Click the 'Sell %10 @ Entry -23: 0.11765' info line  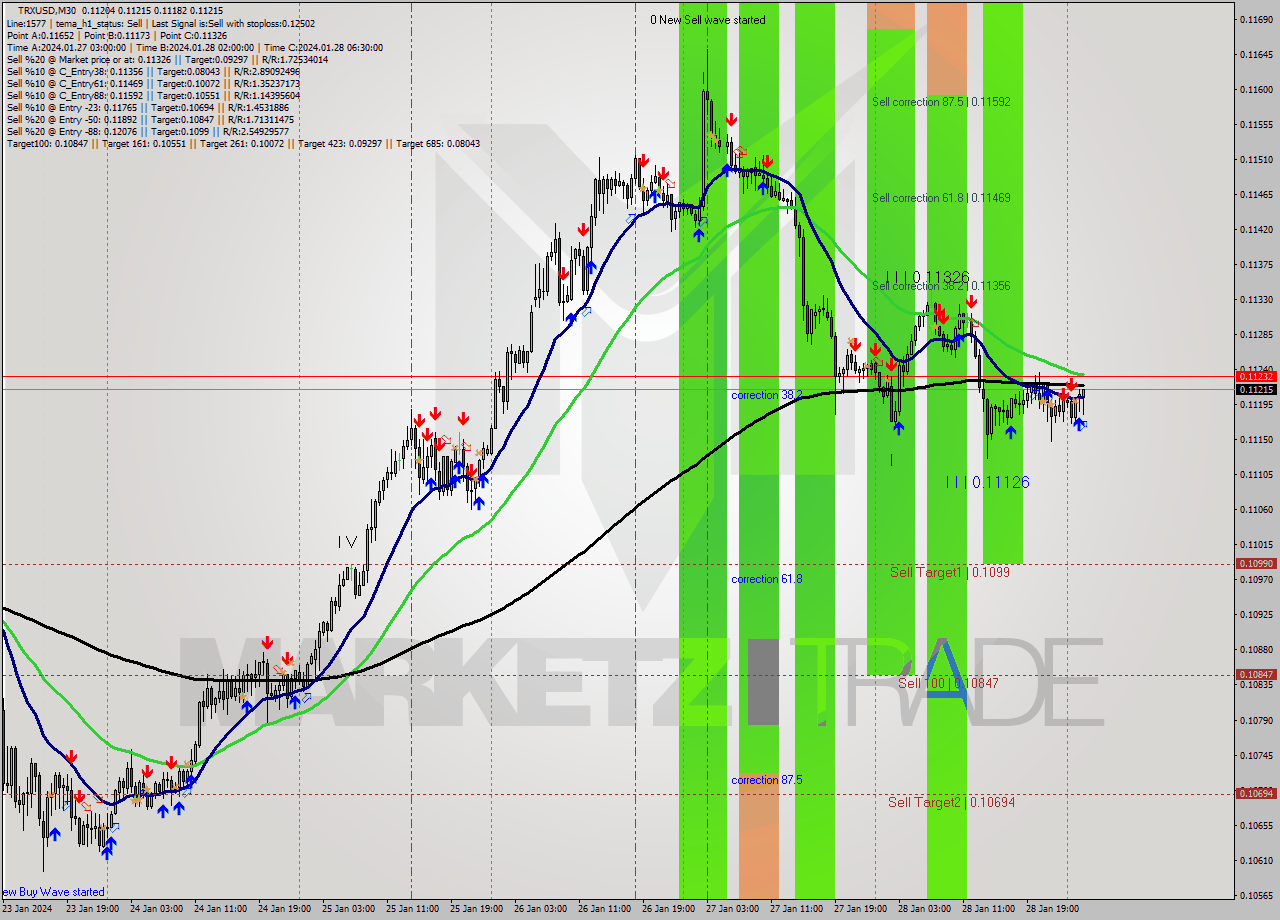click(150, 108)
